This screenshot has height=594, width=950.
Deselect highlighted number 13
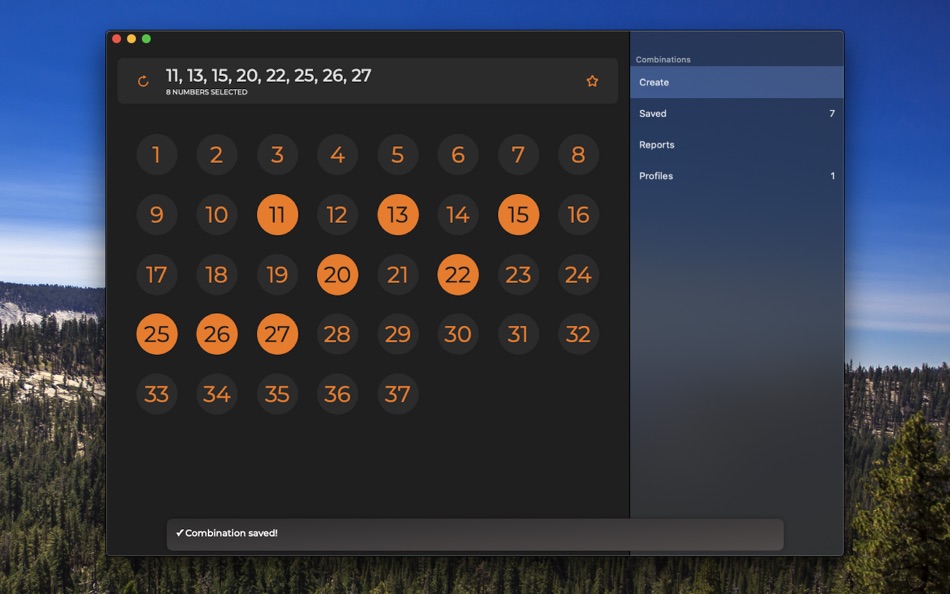pos(397,215)
